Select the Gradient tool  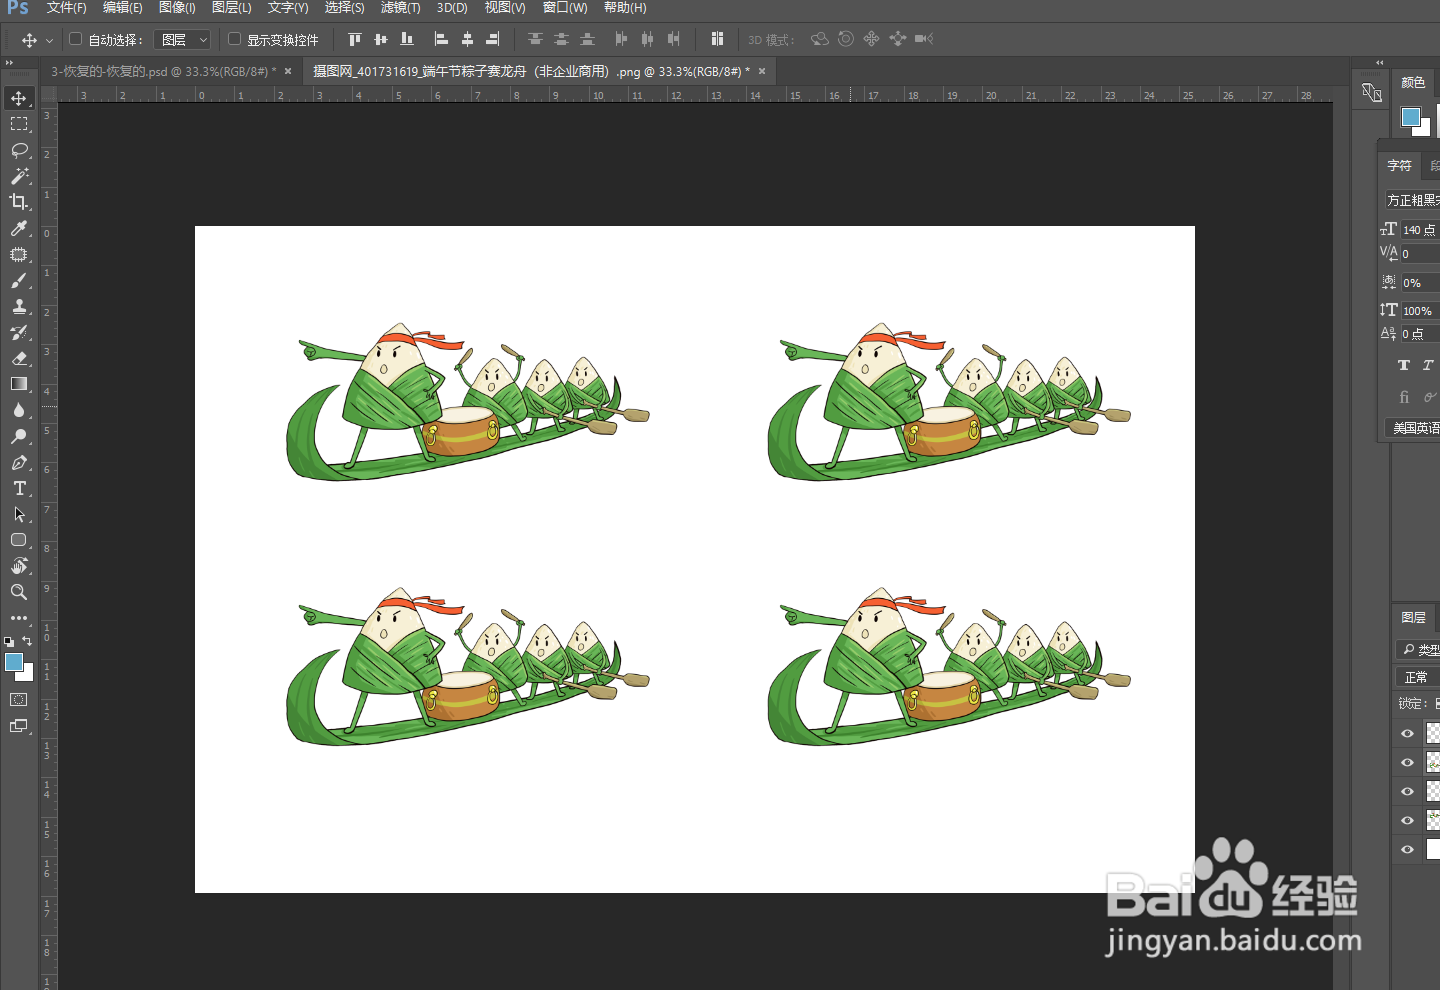18,384
